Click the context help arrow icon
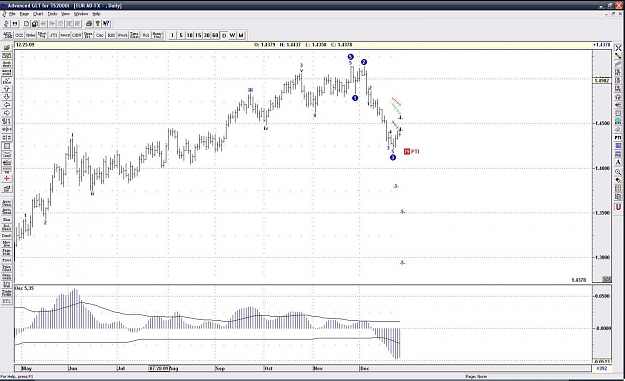This screenshot has height=381, width=625. pyautogui.click(x=106, y=24)
